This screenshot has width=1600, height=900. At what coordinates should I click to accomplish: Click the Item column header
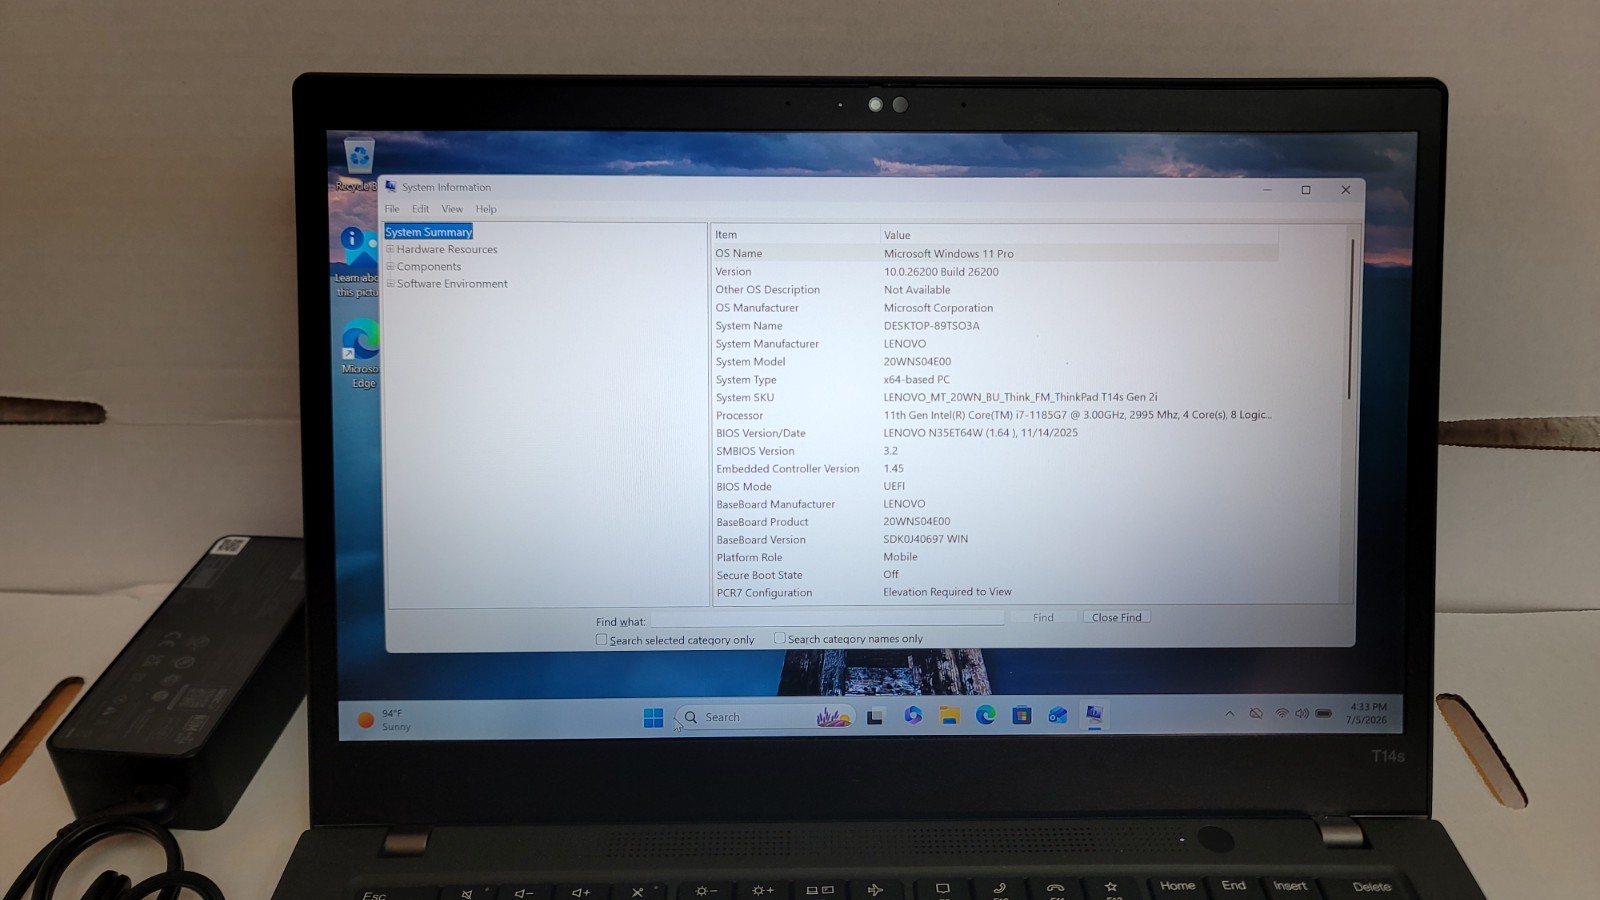795,235
